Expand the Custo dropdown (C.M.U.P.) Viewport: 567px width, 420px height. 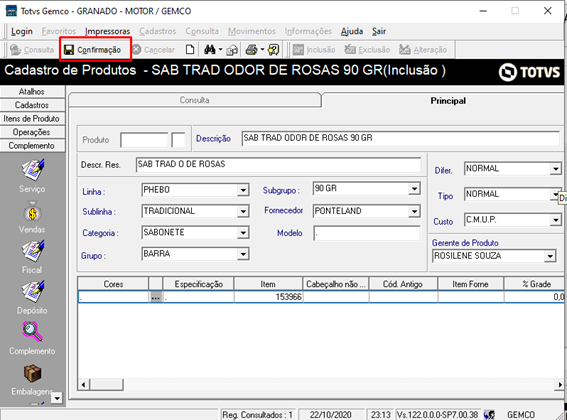[x=556, y=220]
